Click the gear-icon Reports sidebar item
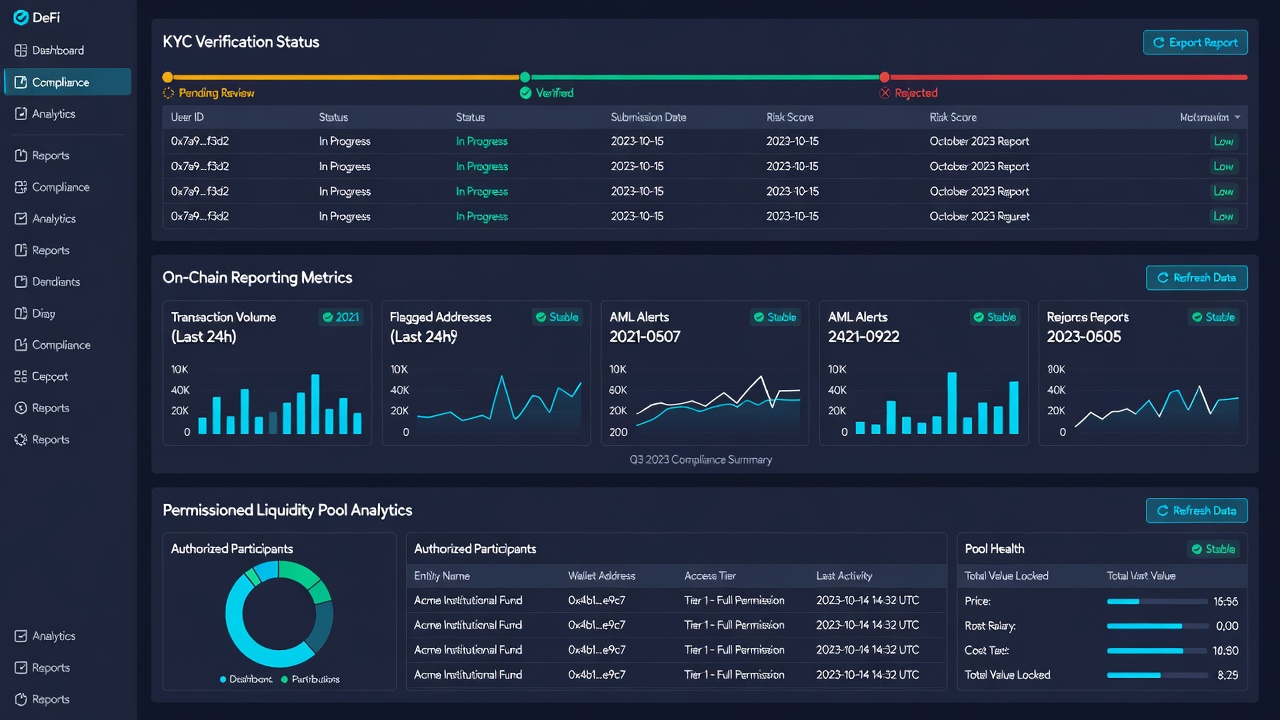Screen dimensions: 1280x720 tap(21, 439)
